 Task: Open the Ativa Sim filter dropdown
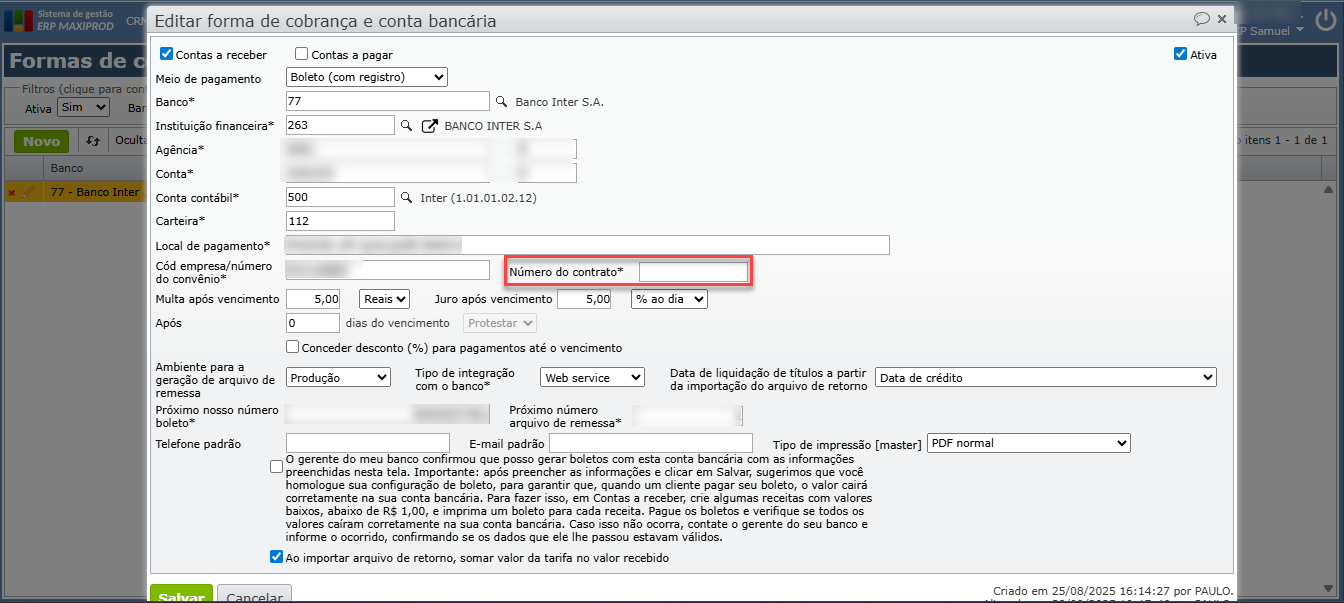click(x=83, y=107)
